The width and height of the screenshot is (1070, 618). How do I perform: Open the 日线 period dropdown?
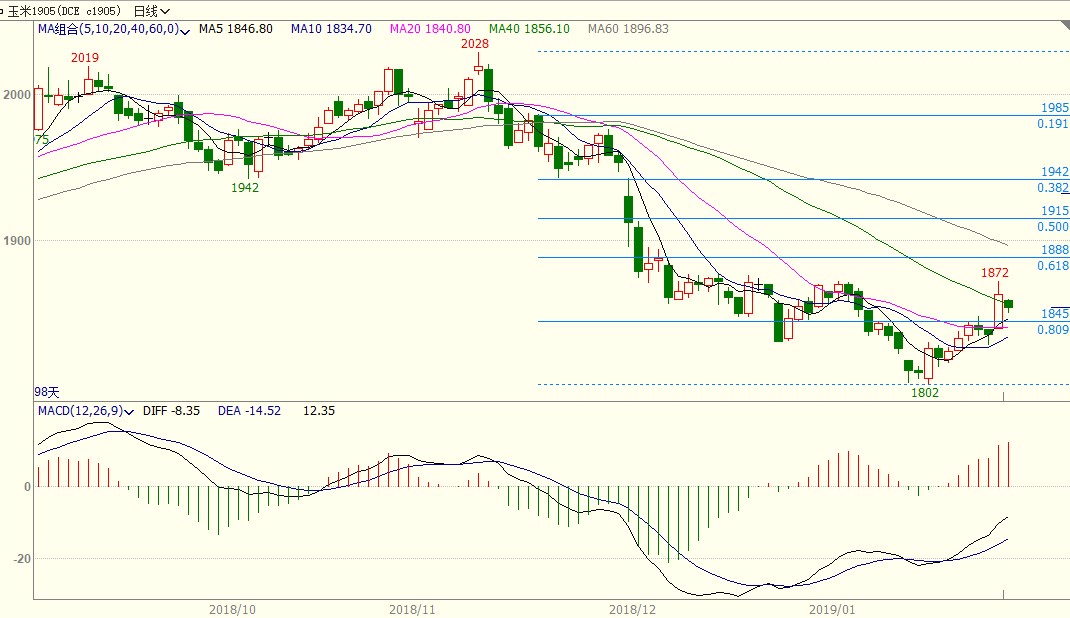151,11
